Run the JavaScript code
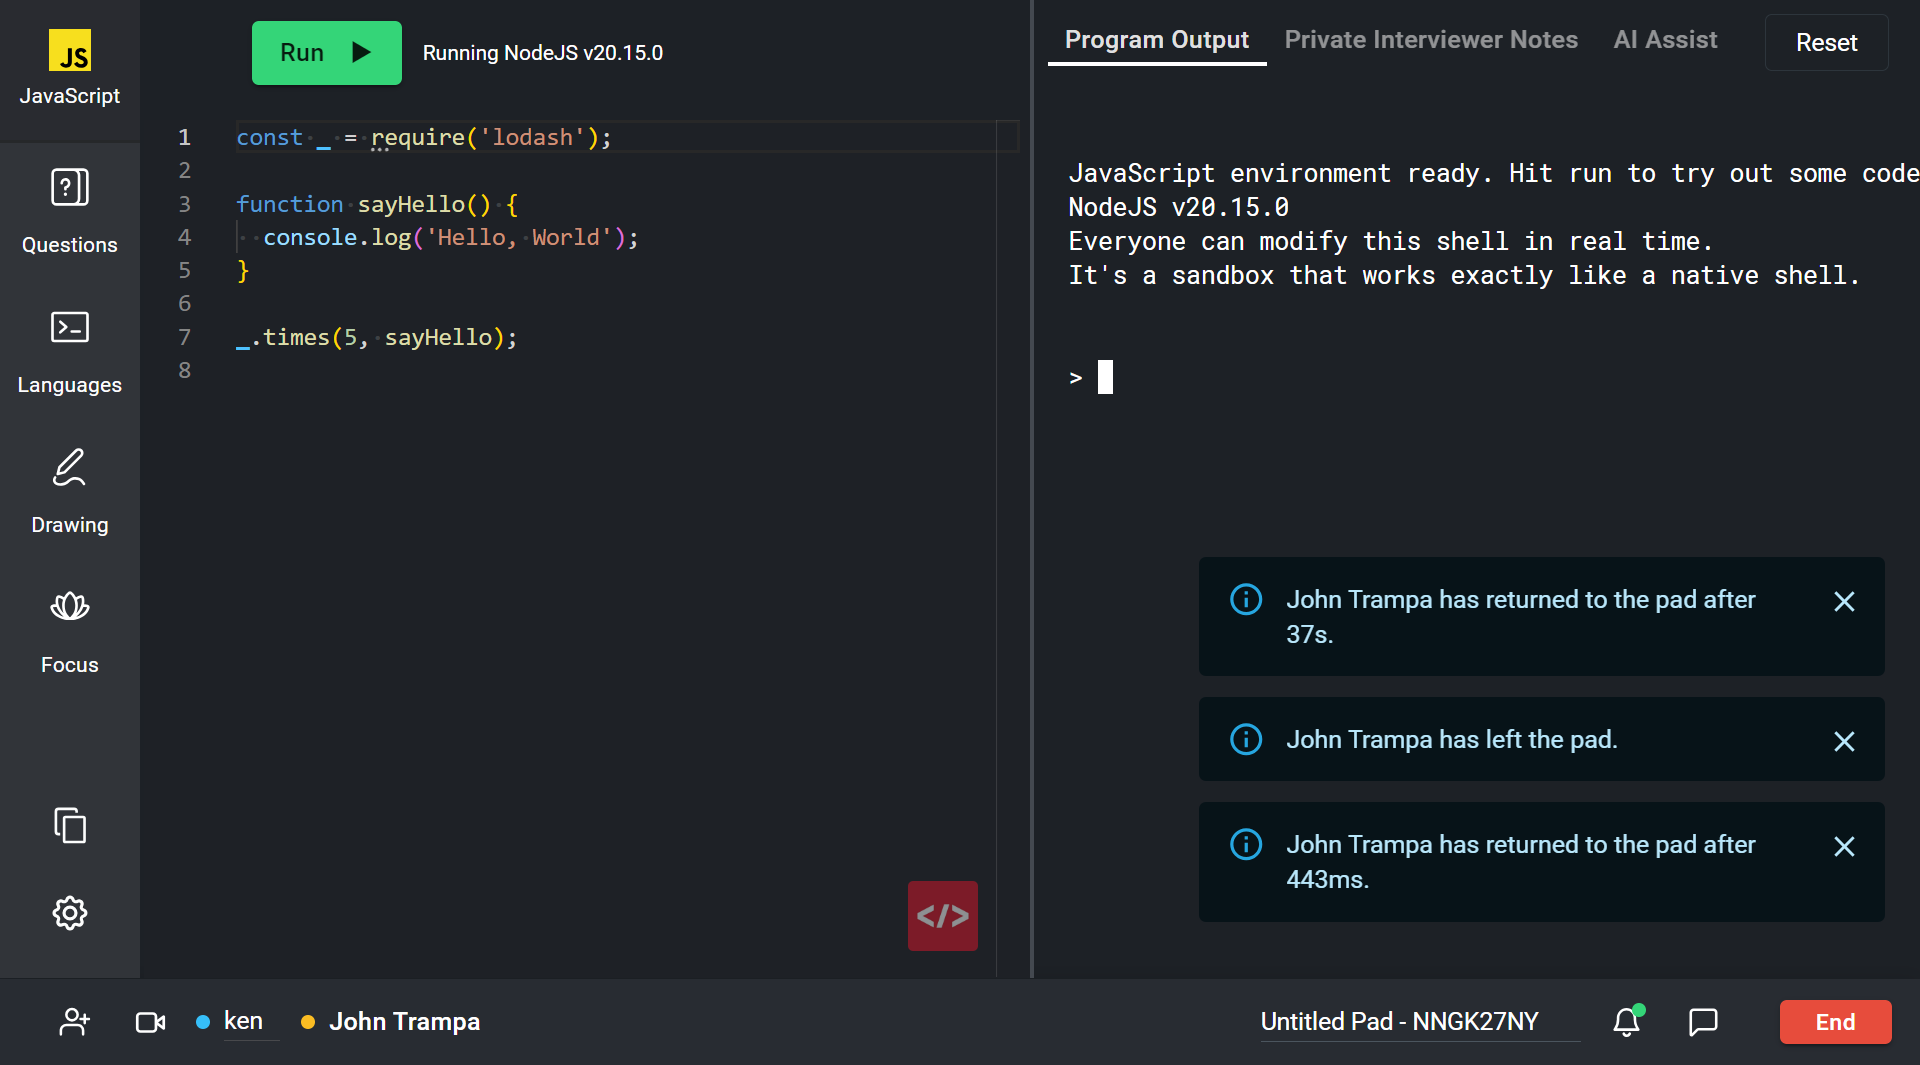Viewport: 1920px width, 1065px height. 326,53
